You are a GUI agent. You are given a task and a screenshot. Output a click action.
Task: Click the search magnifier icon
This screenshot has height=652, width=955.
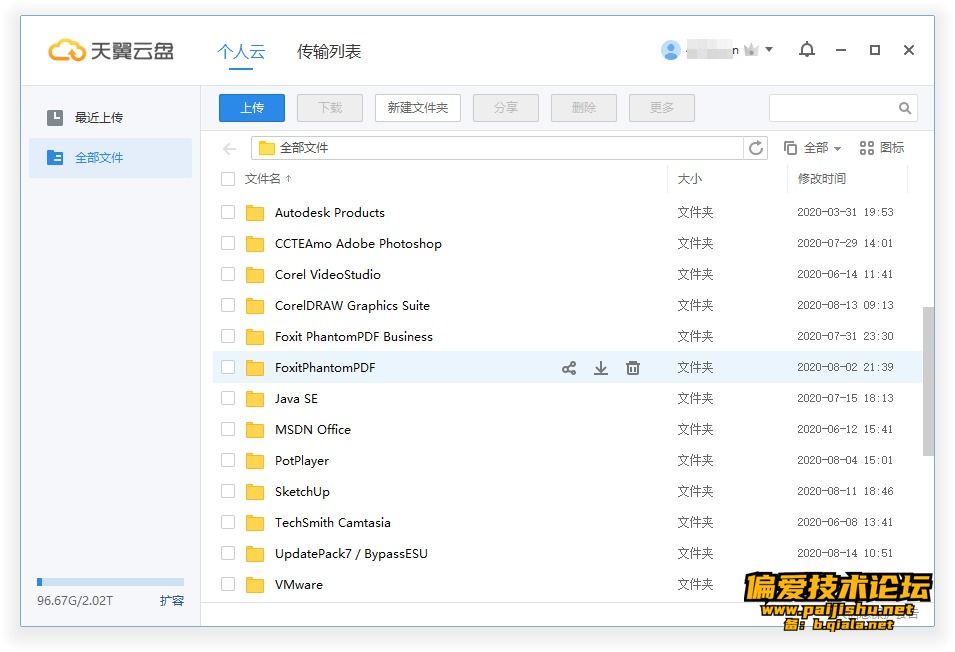click(905, 108)
